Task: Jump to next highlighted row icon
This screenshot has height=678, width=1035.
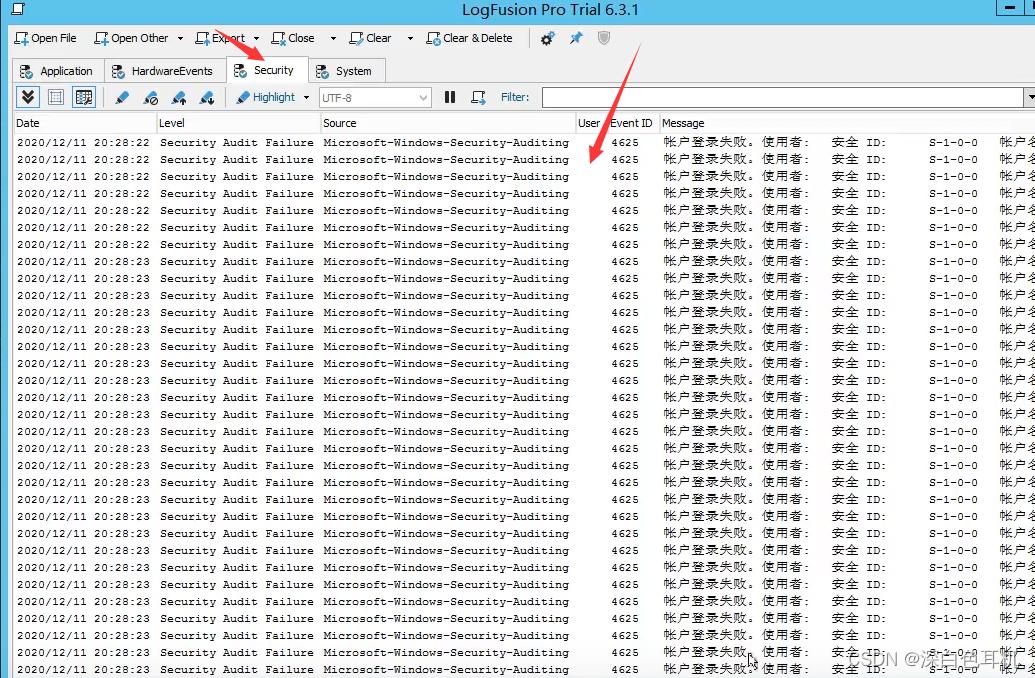Action: (206, 97)
